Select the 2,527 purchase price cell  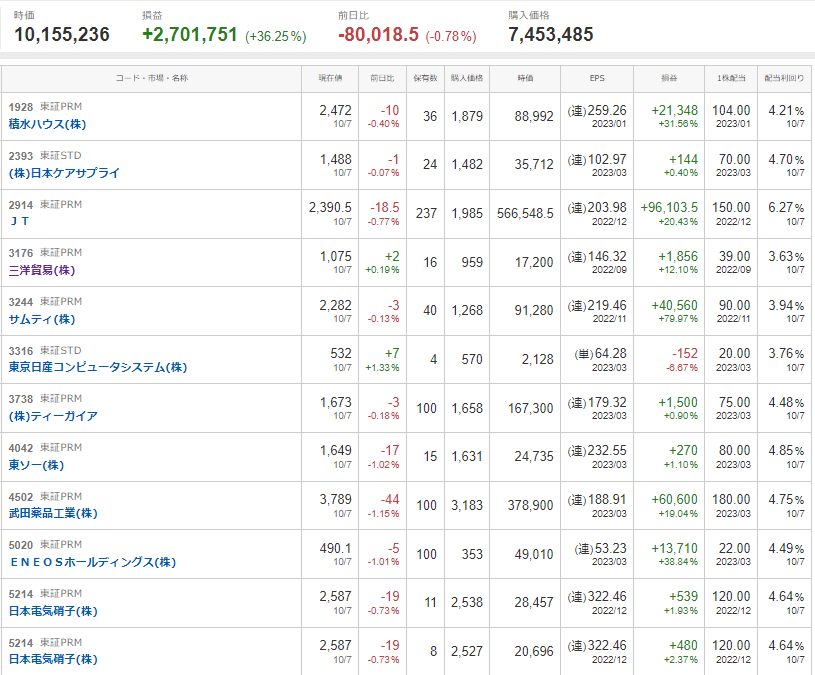pyautogui.click(x=467, y=652)
